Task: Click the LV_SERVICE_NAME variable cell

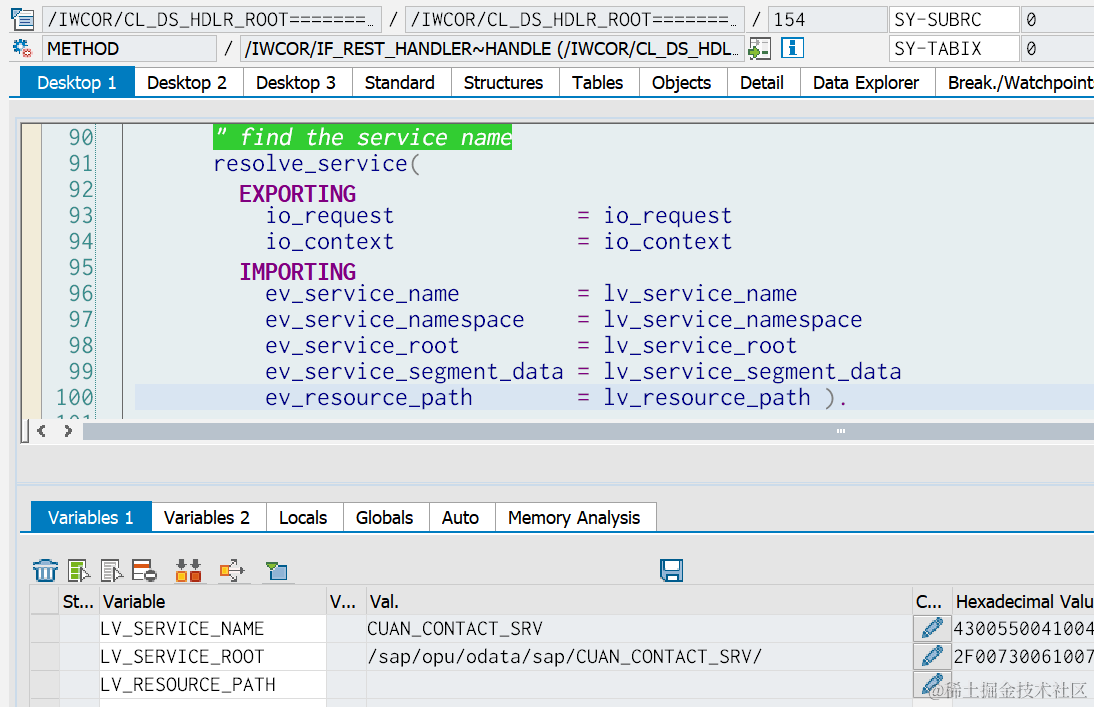Action: (213, 628)
